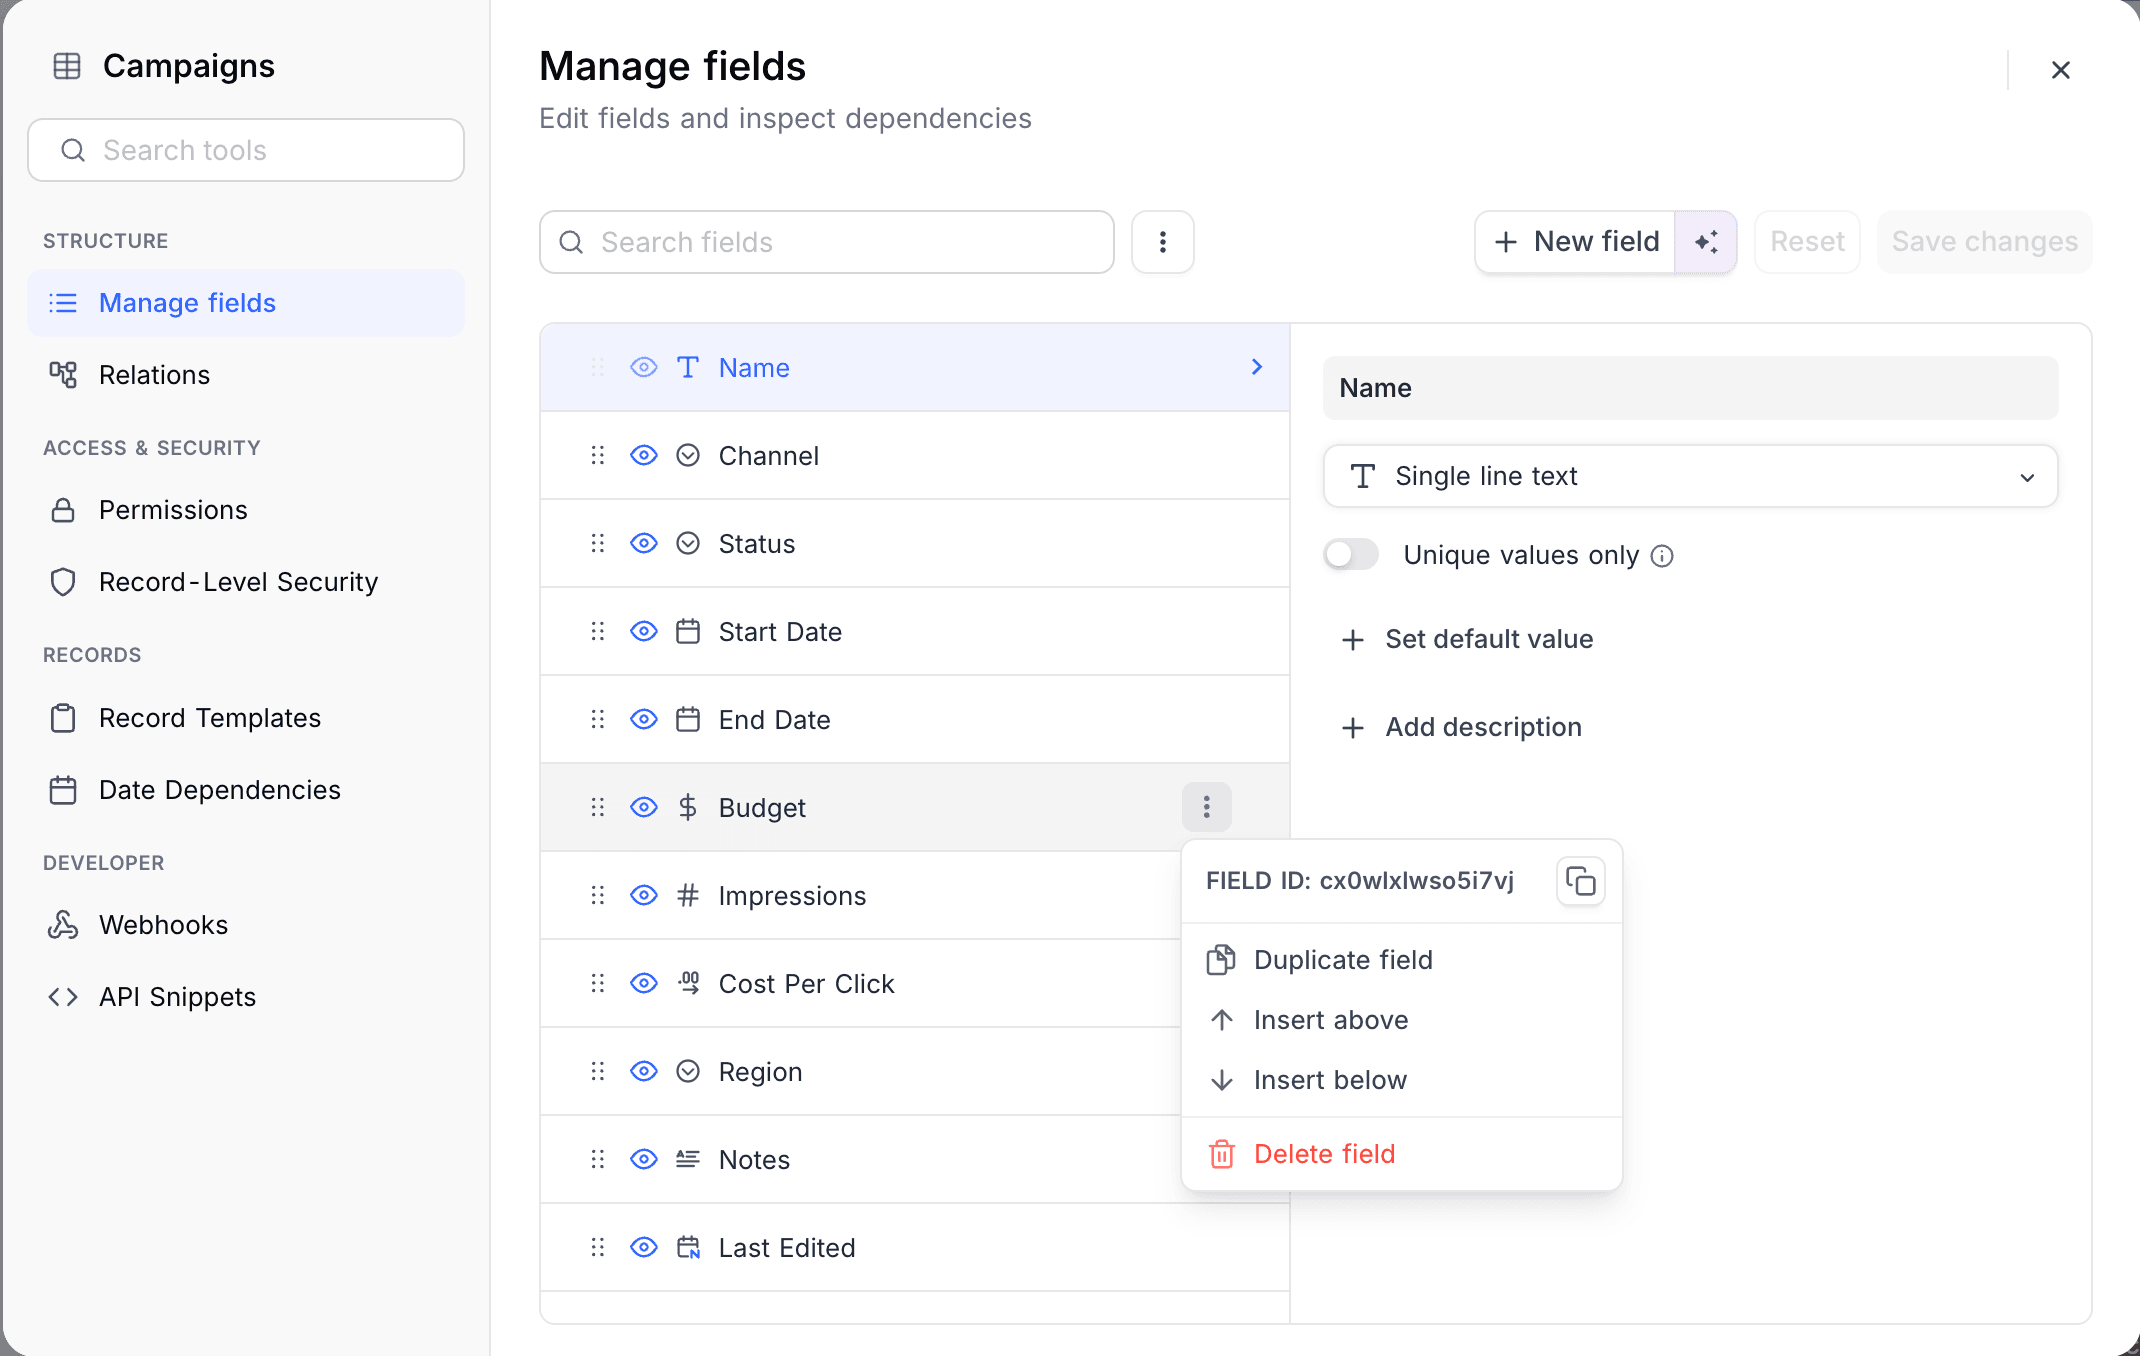Open the Budget row three-dot menu
The image size is (2140, 1356).
click(x=1207, y=807)
